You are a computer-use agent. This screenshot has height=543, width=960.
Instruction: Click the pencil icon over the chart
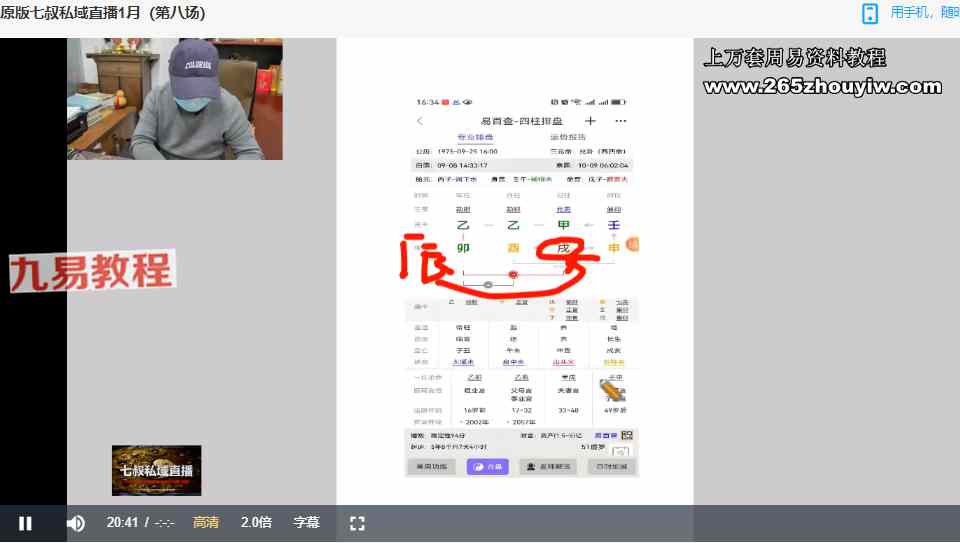point(611,389)
